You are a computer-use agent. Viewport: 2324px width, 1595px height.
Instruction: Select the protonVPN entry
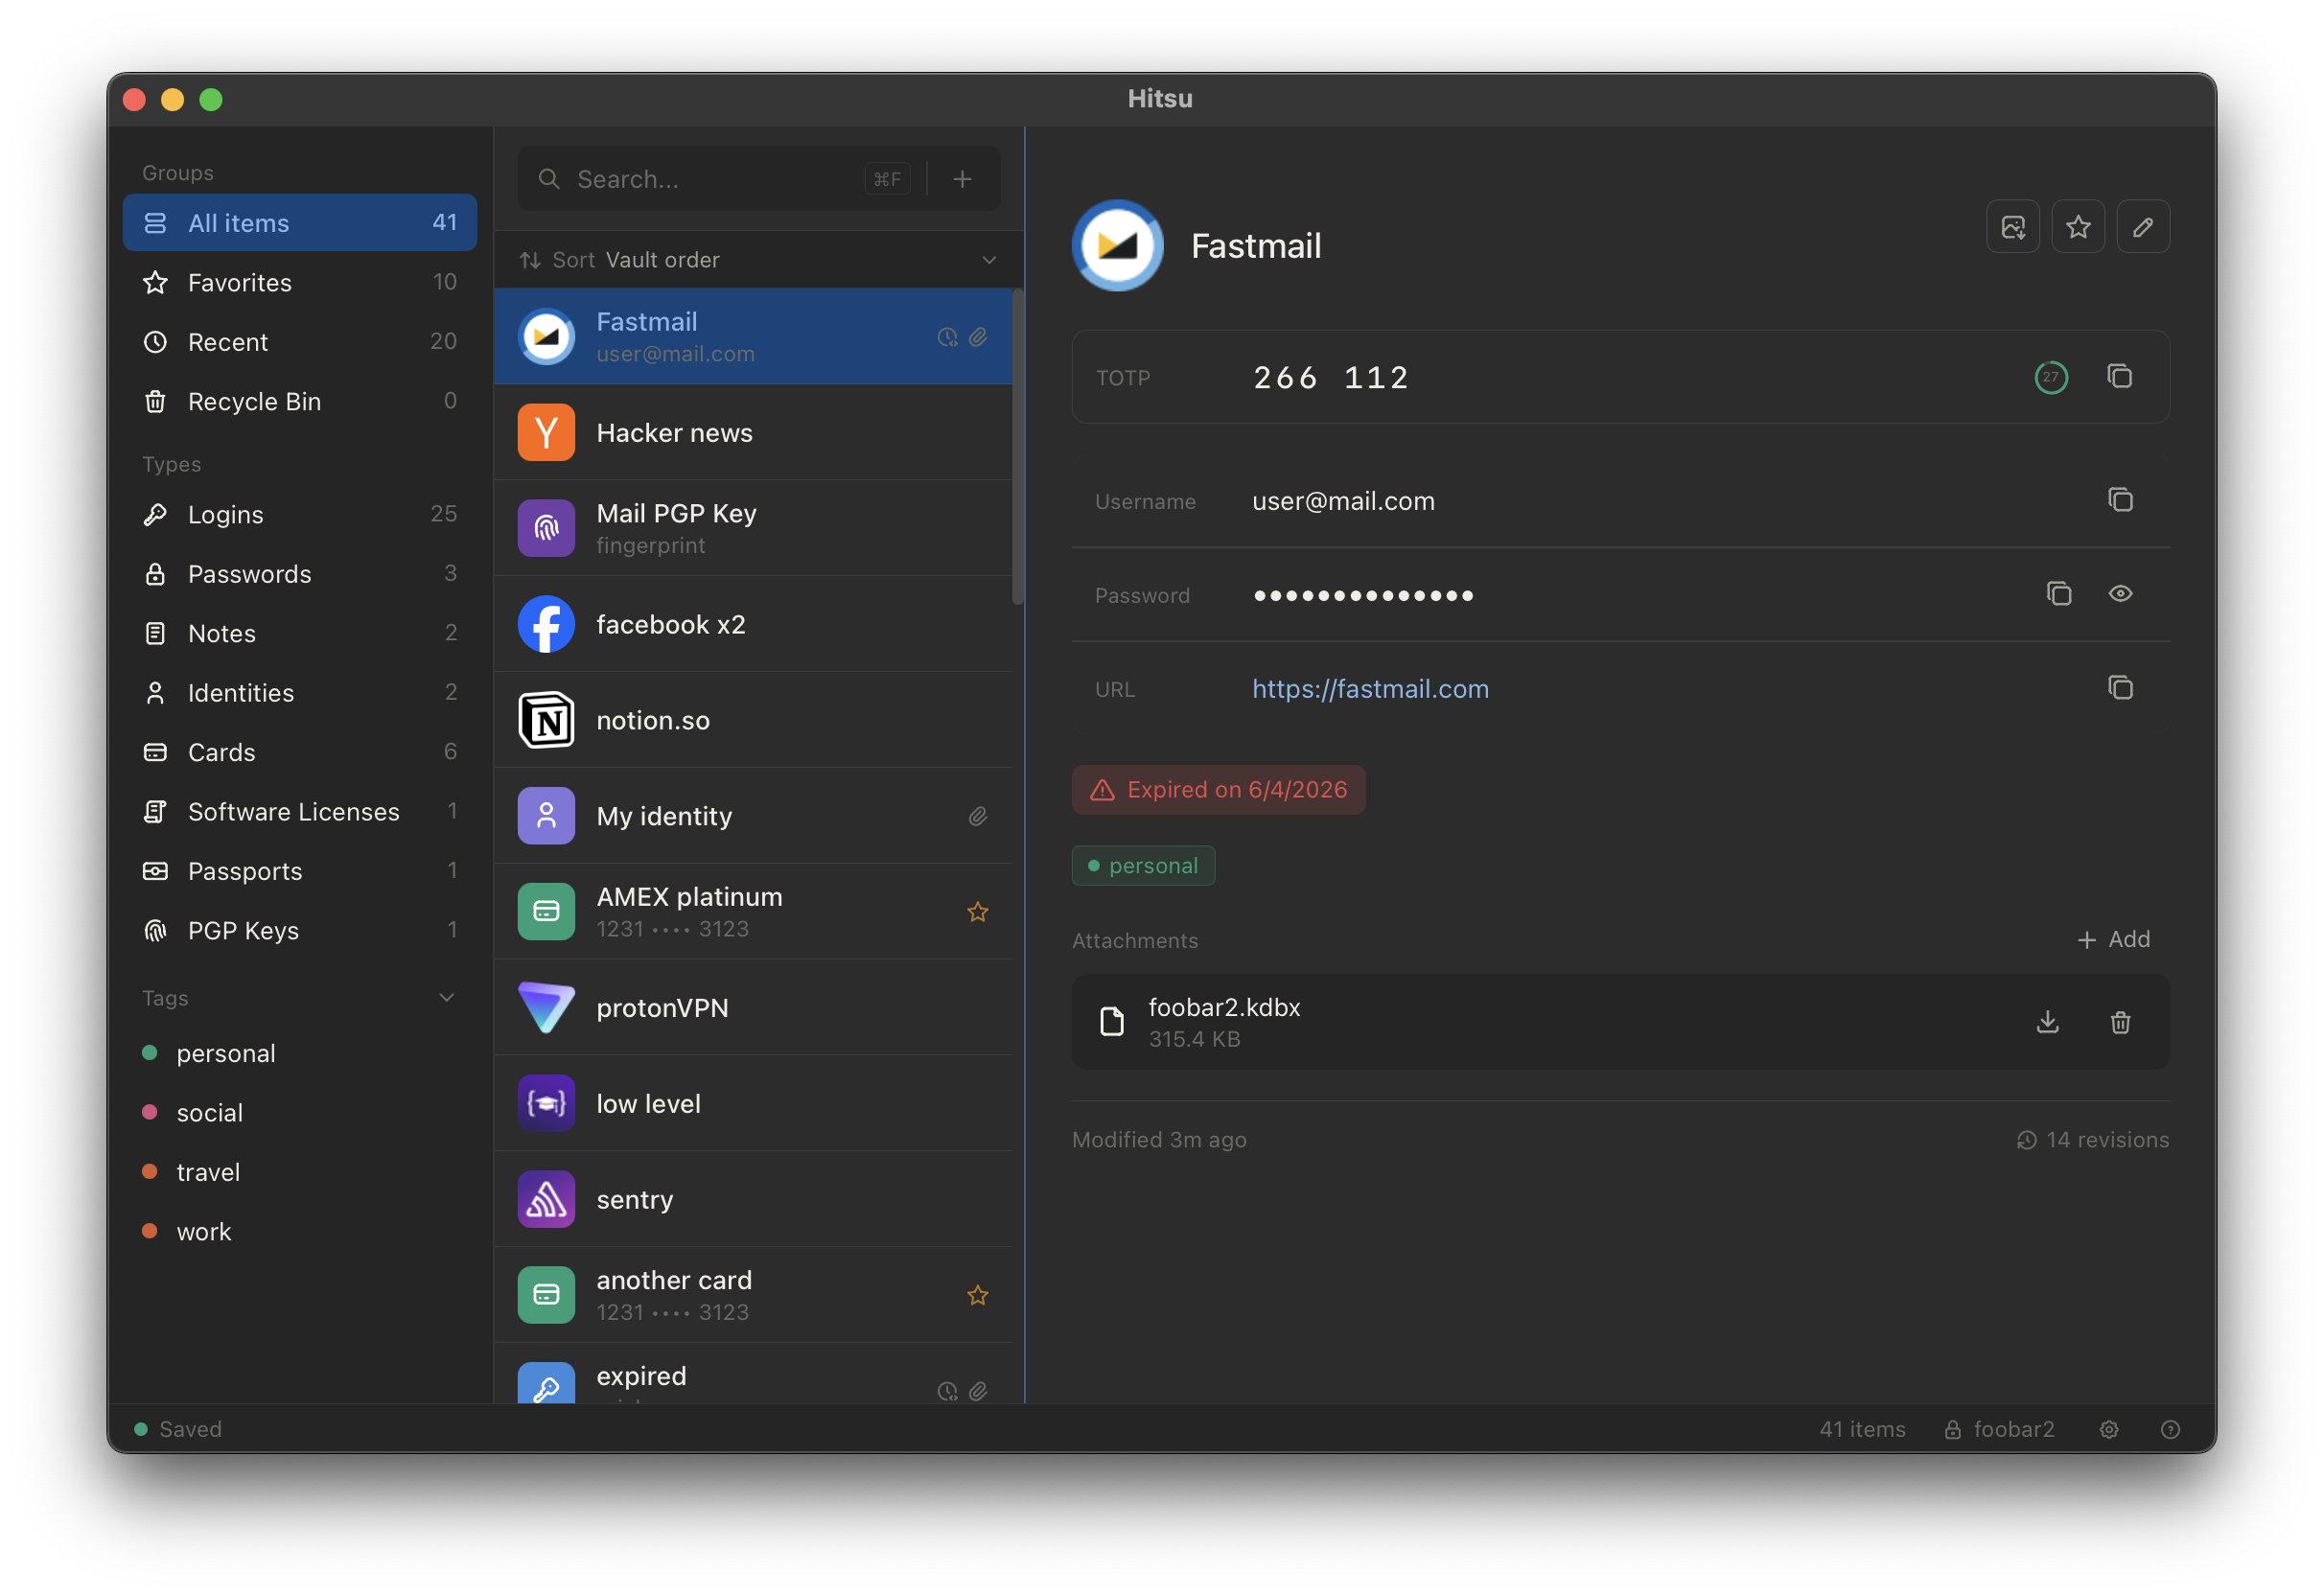pyautogui.click(x=753, y=1007)
